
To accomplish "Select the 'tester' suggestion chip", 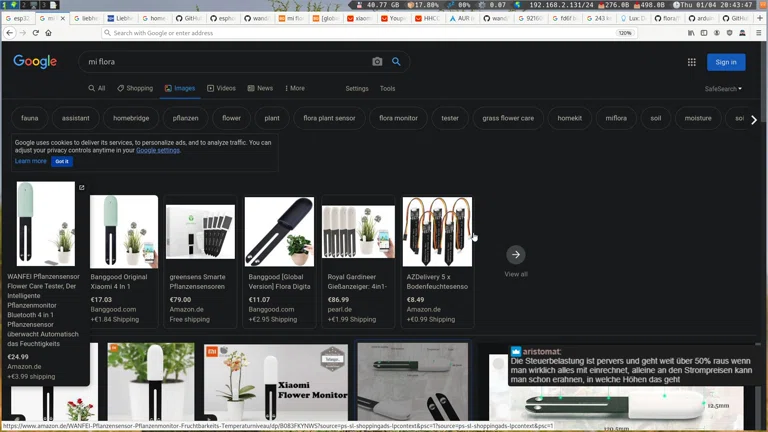I will (x=450, y=118).
